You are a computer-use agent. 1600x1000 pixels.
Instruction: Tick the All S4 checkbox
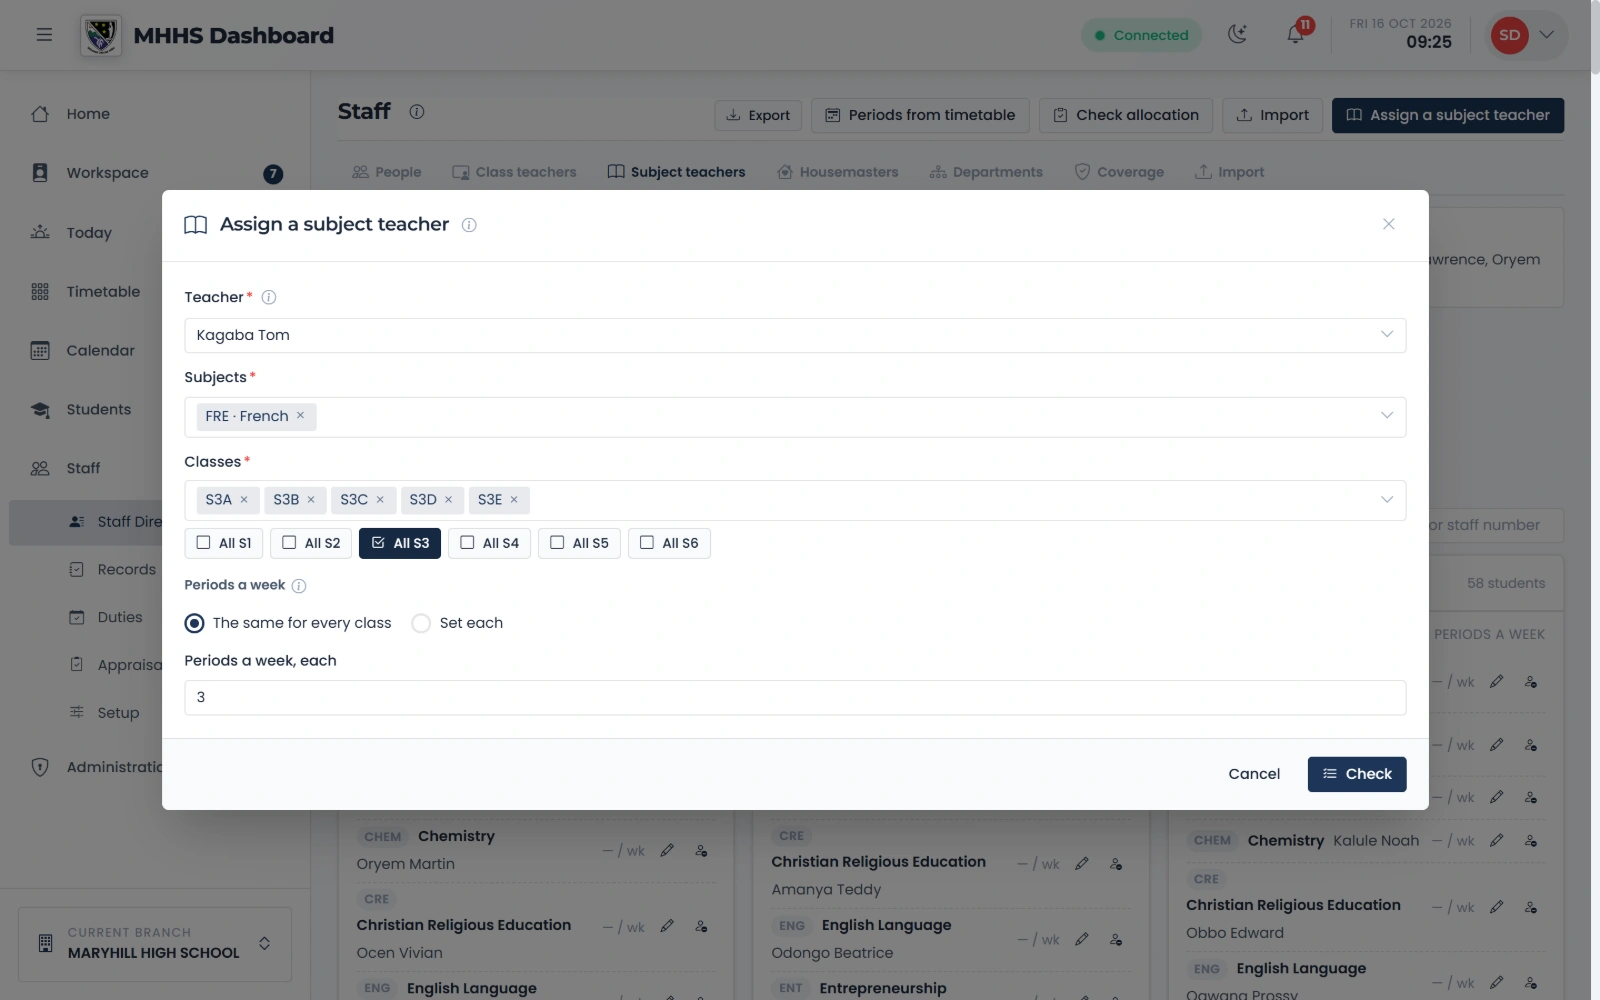pyautogui.click(x=490, y=543)
